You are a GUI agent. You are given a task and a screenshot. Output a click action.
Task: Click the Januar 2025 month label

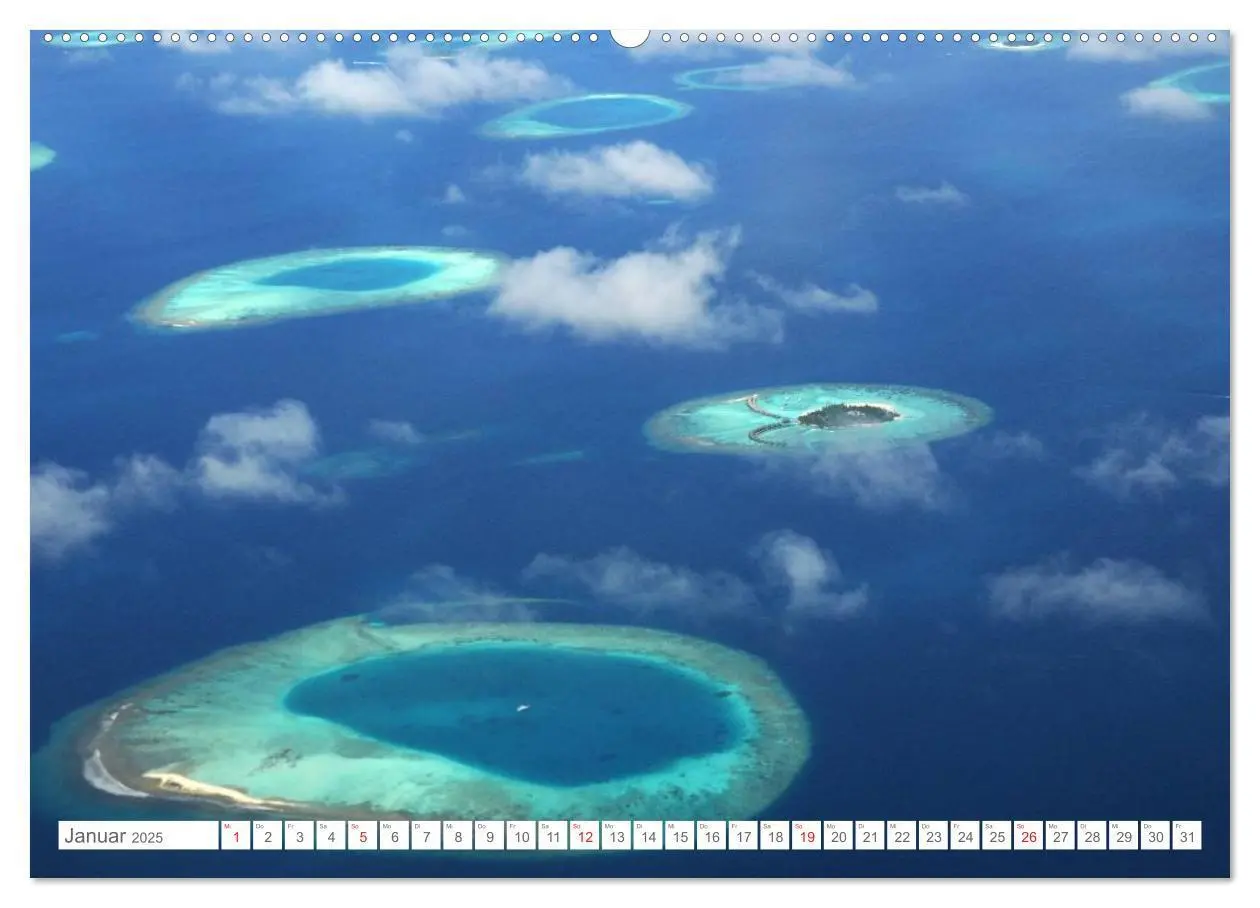113,837
